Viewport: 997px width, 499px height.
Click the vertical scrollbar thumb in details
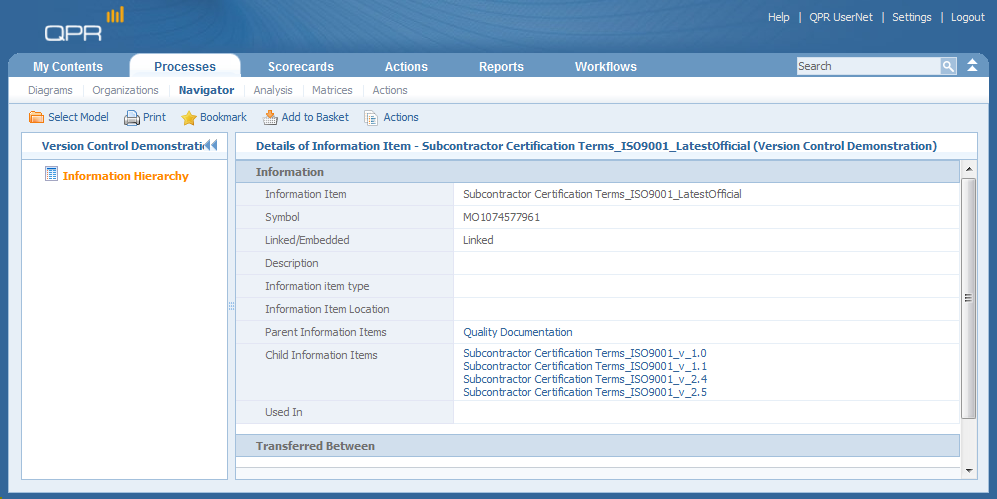coord(968,298)
